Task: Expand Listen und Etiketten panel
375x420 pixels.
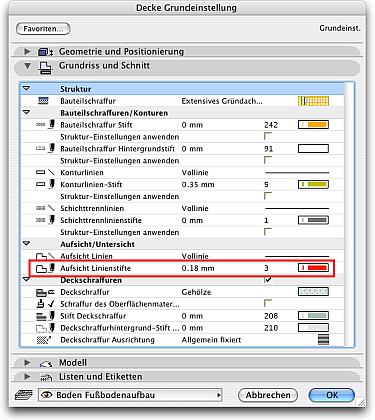Action: (27, 377)
